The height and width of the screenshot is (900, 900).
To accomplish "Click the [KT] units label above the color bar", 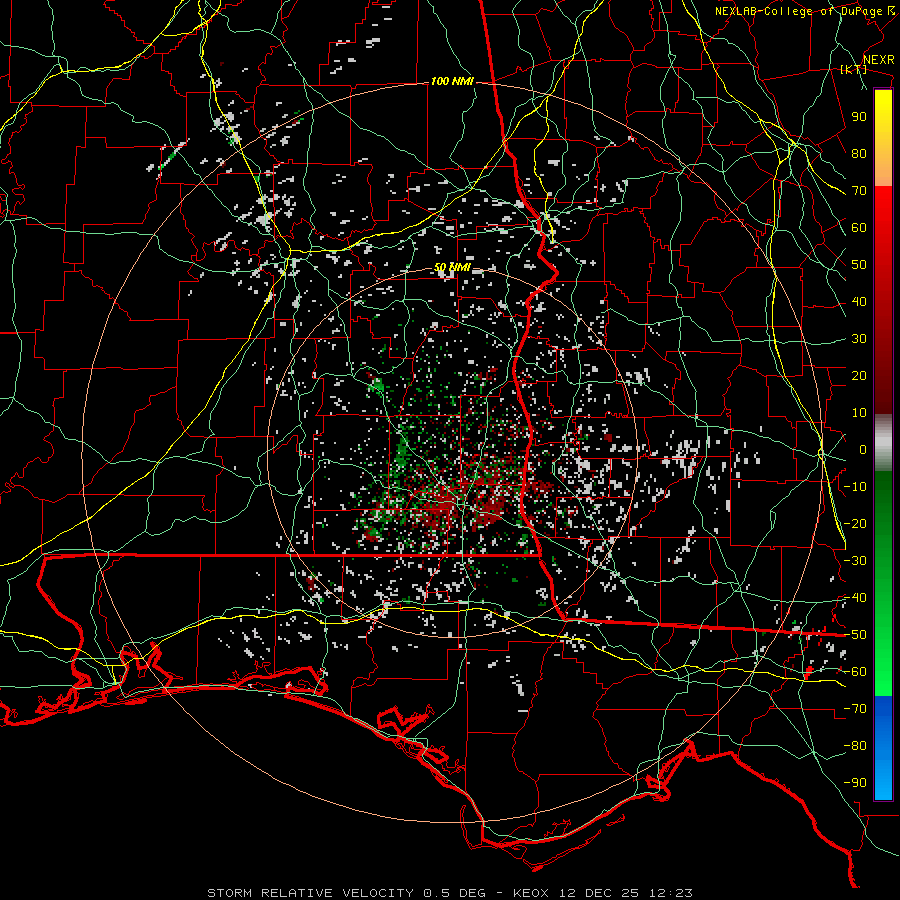I will (x=854, y=69).
